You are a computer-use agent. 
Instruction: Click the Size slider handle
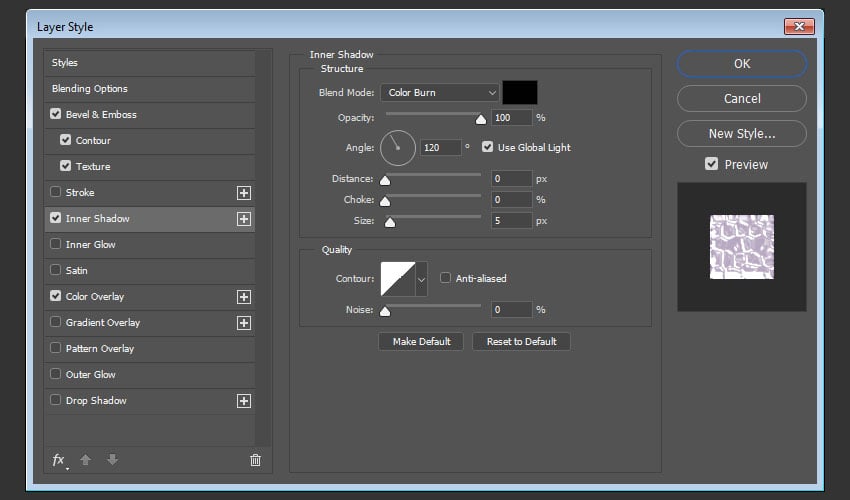[390, 222]
